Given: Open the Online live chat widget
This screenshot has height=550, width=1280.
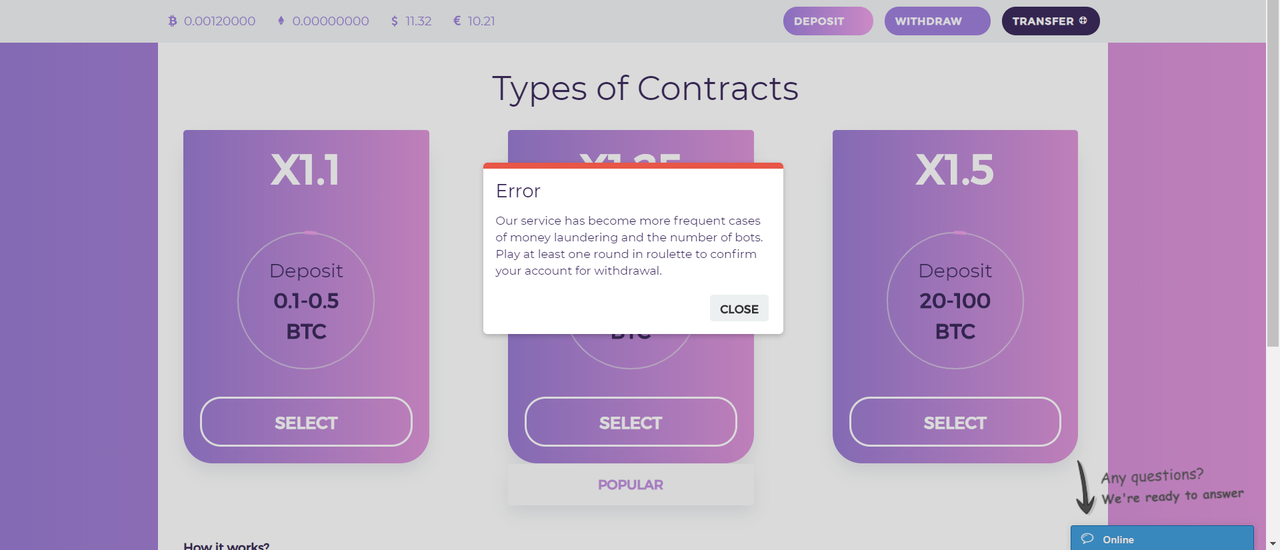Looking at the screenshot, I should [x=1162, y=538].
